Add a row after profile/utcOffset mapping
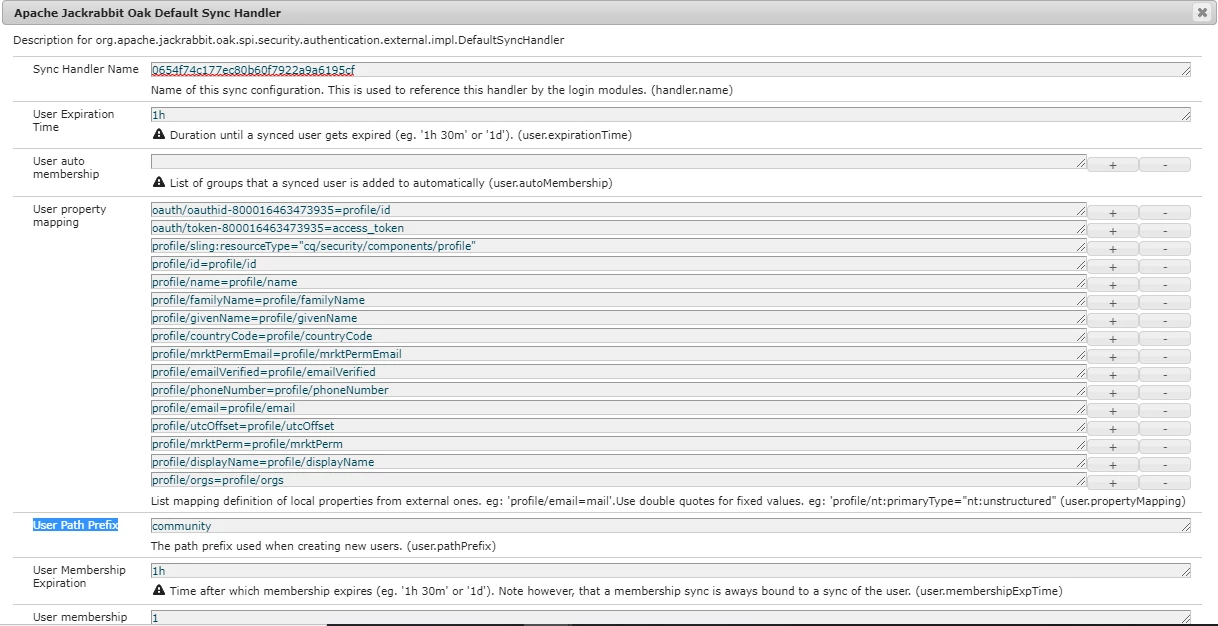The width and height of the screenshot is (1218, 626). (1113, 429)
